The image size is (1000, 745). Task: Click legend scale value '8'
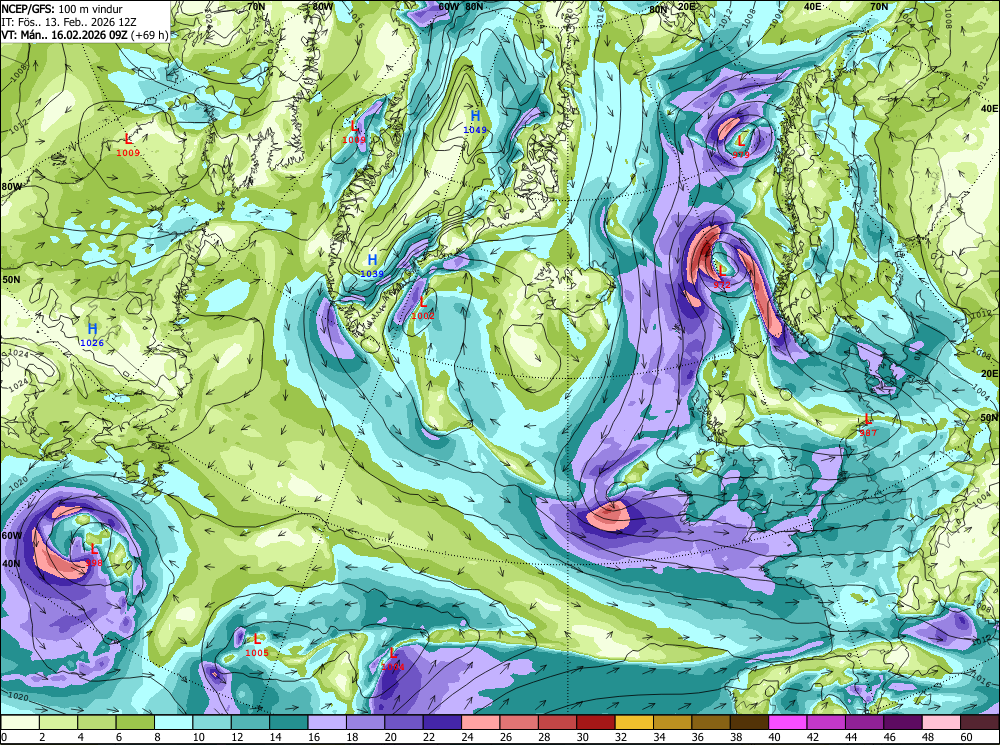[x=157, y=737]
